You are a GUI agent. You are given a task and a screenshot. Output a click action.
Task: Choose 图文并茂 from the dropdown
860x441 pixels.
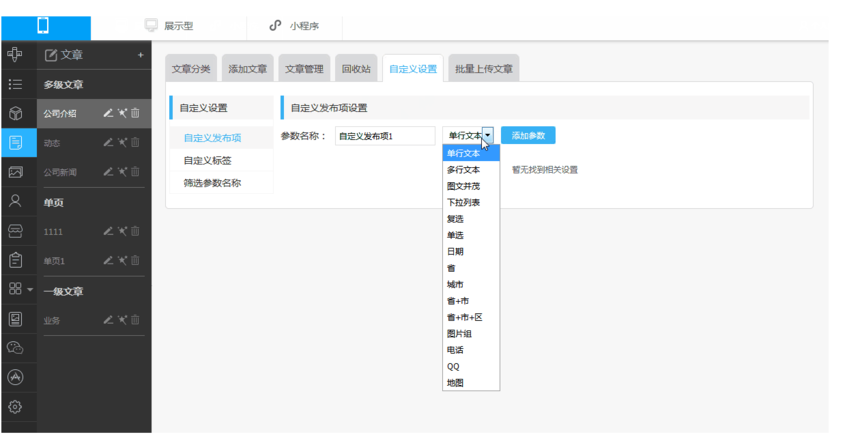pos(471,186)
